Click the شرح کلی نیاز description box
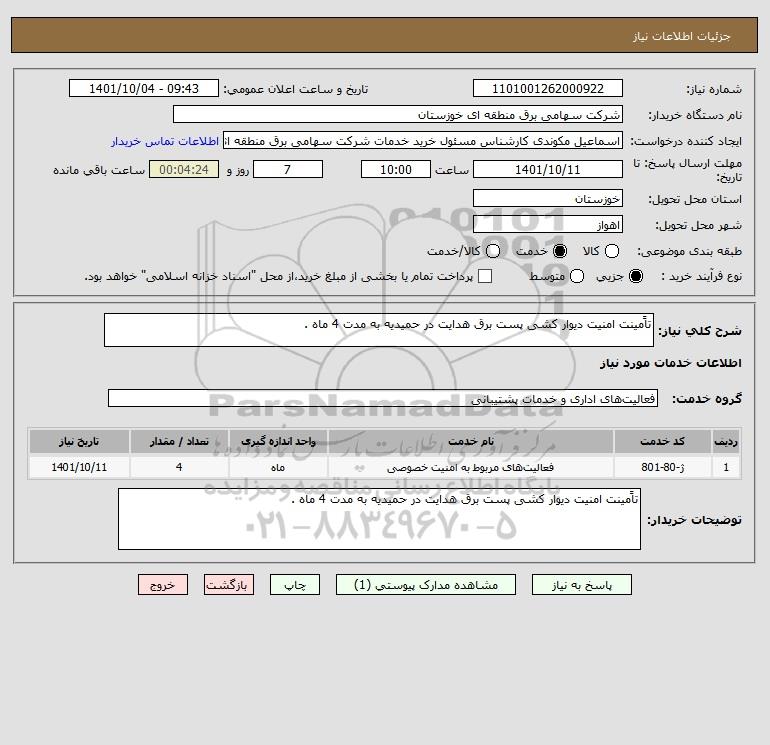This screenshot has width=770, height=745. click(x=379, y=331)
